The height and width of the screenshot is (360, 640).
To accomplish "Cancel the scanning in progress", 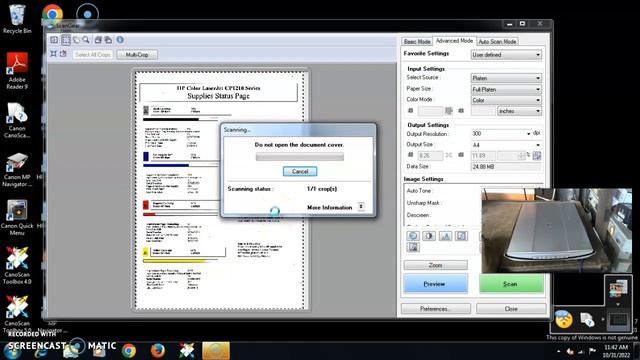I will (x=300, y=171).
